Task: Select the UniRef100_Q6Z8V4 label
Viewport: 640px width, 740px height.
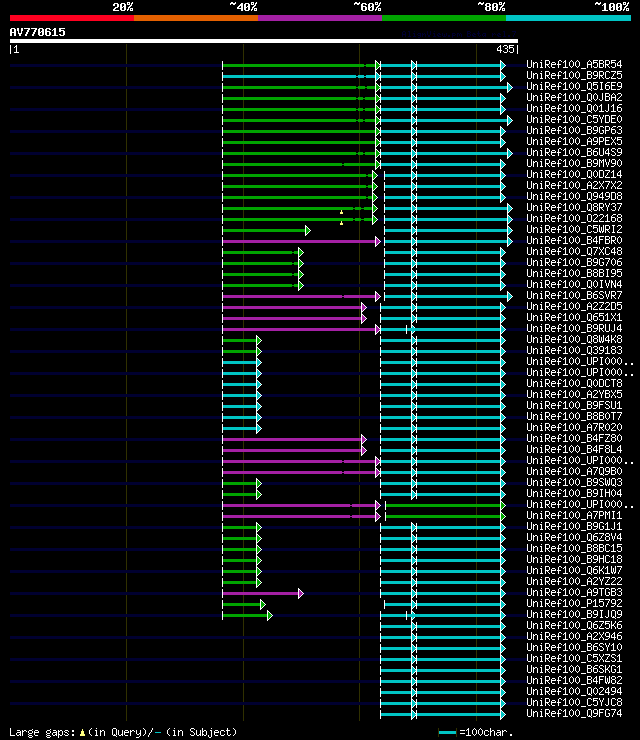Action: point(574,538)
